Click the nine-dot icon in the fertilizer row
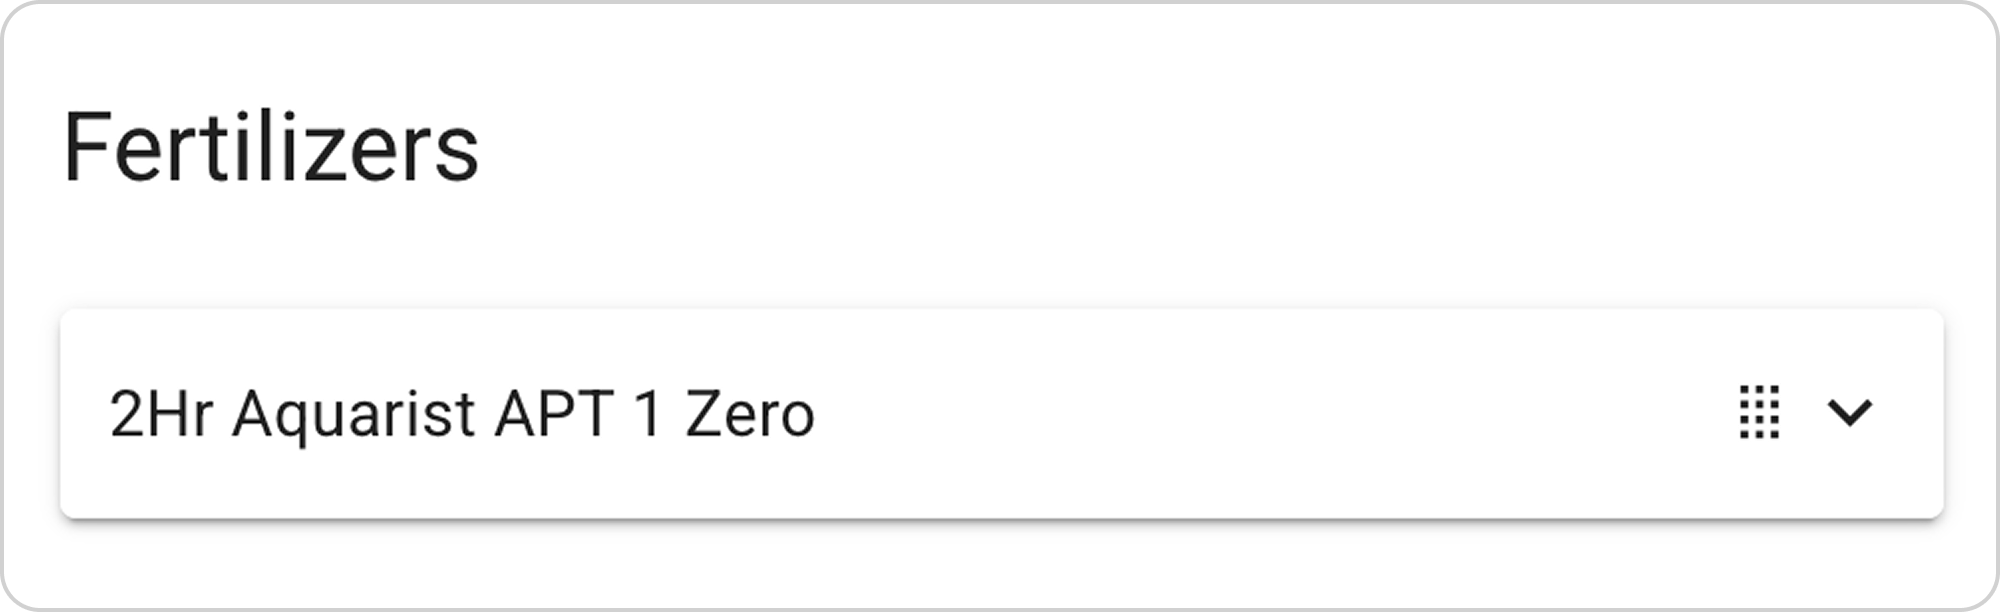The height and width of the screenshot is (612, 2000). [x=1759, y=412]
